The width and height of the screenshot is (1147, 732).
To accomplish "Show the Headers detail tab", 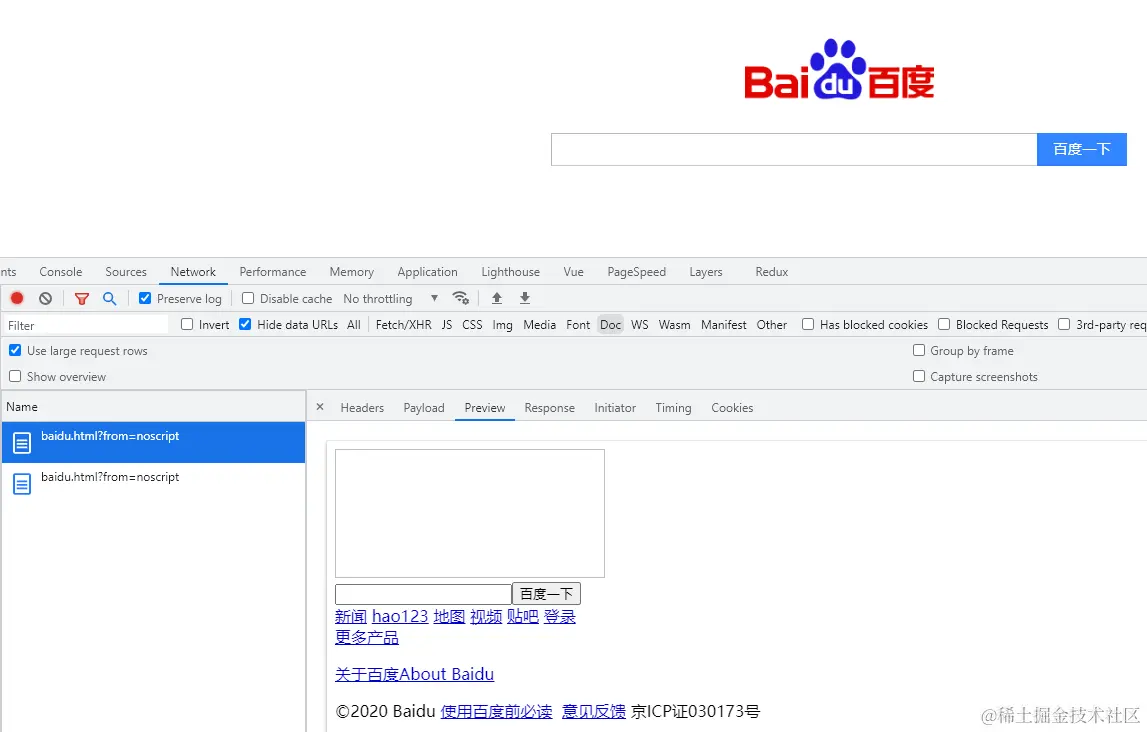I will click(362, 407).
